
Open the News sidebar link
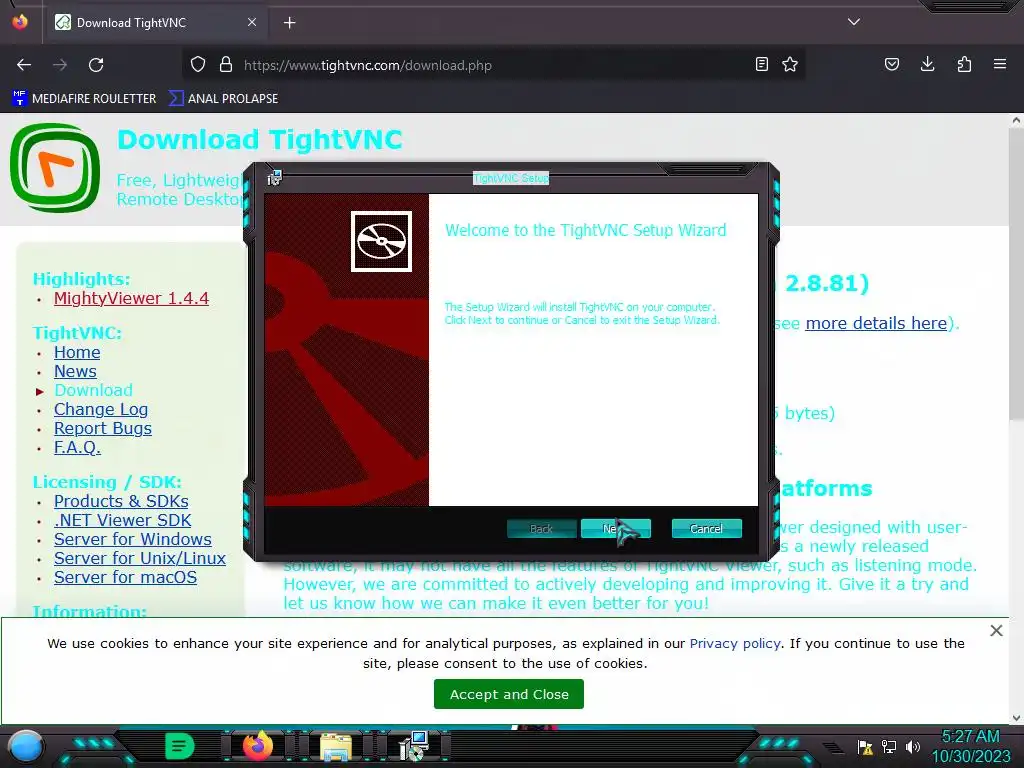pos(75,372)
